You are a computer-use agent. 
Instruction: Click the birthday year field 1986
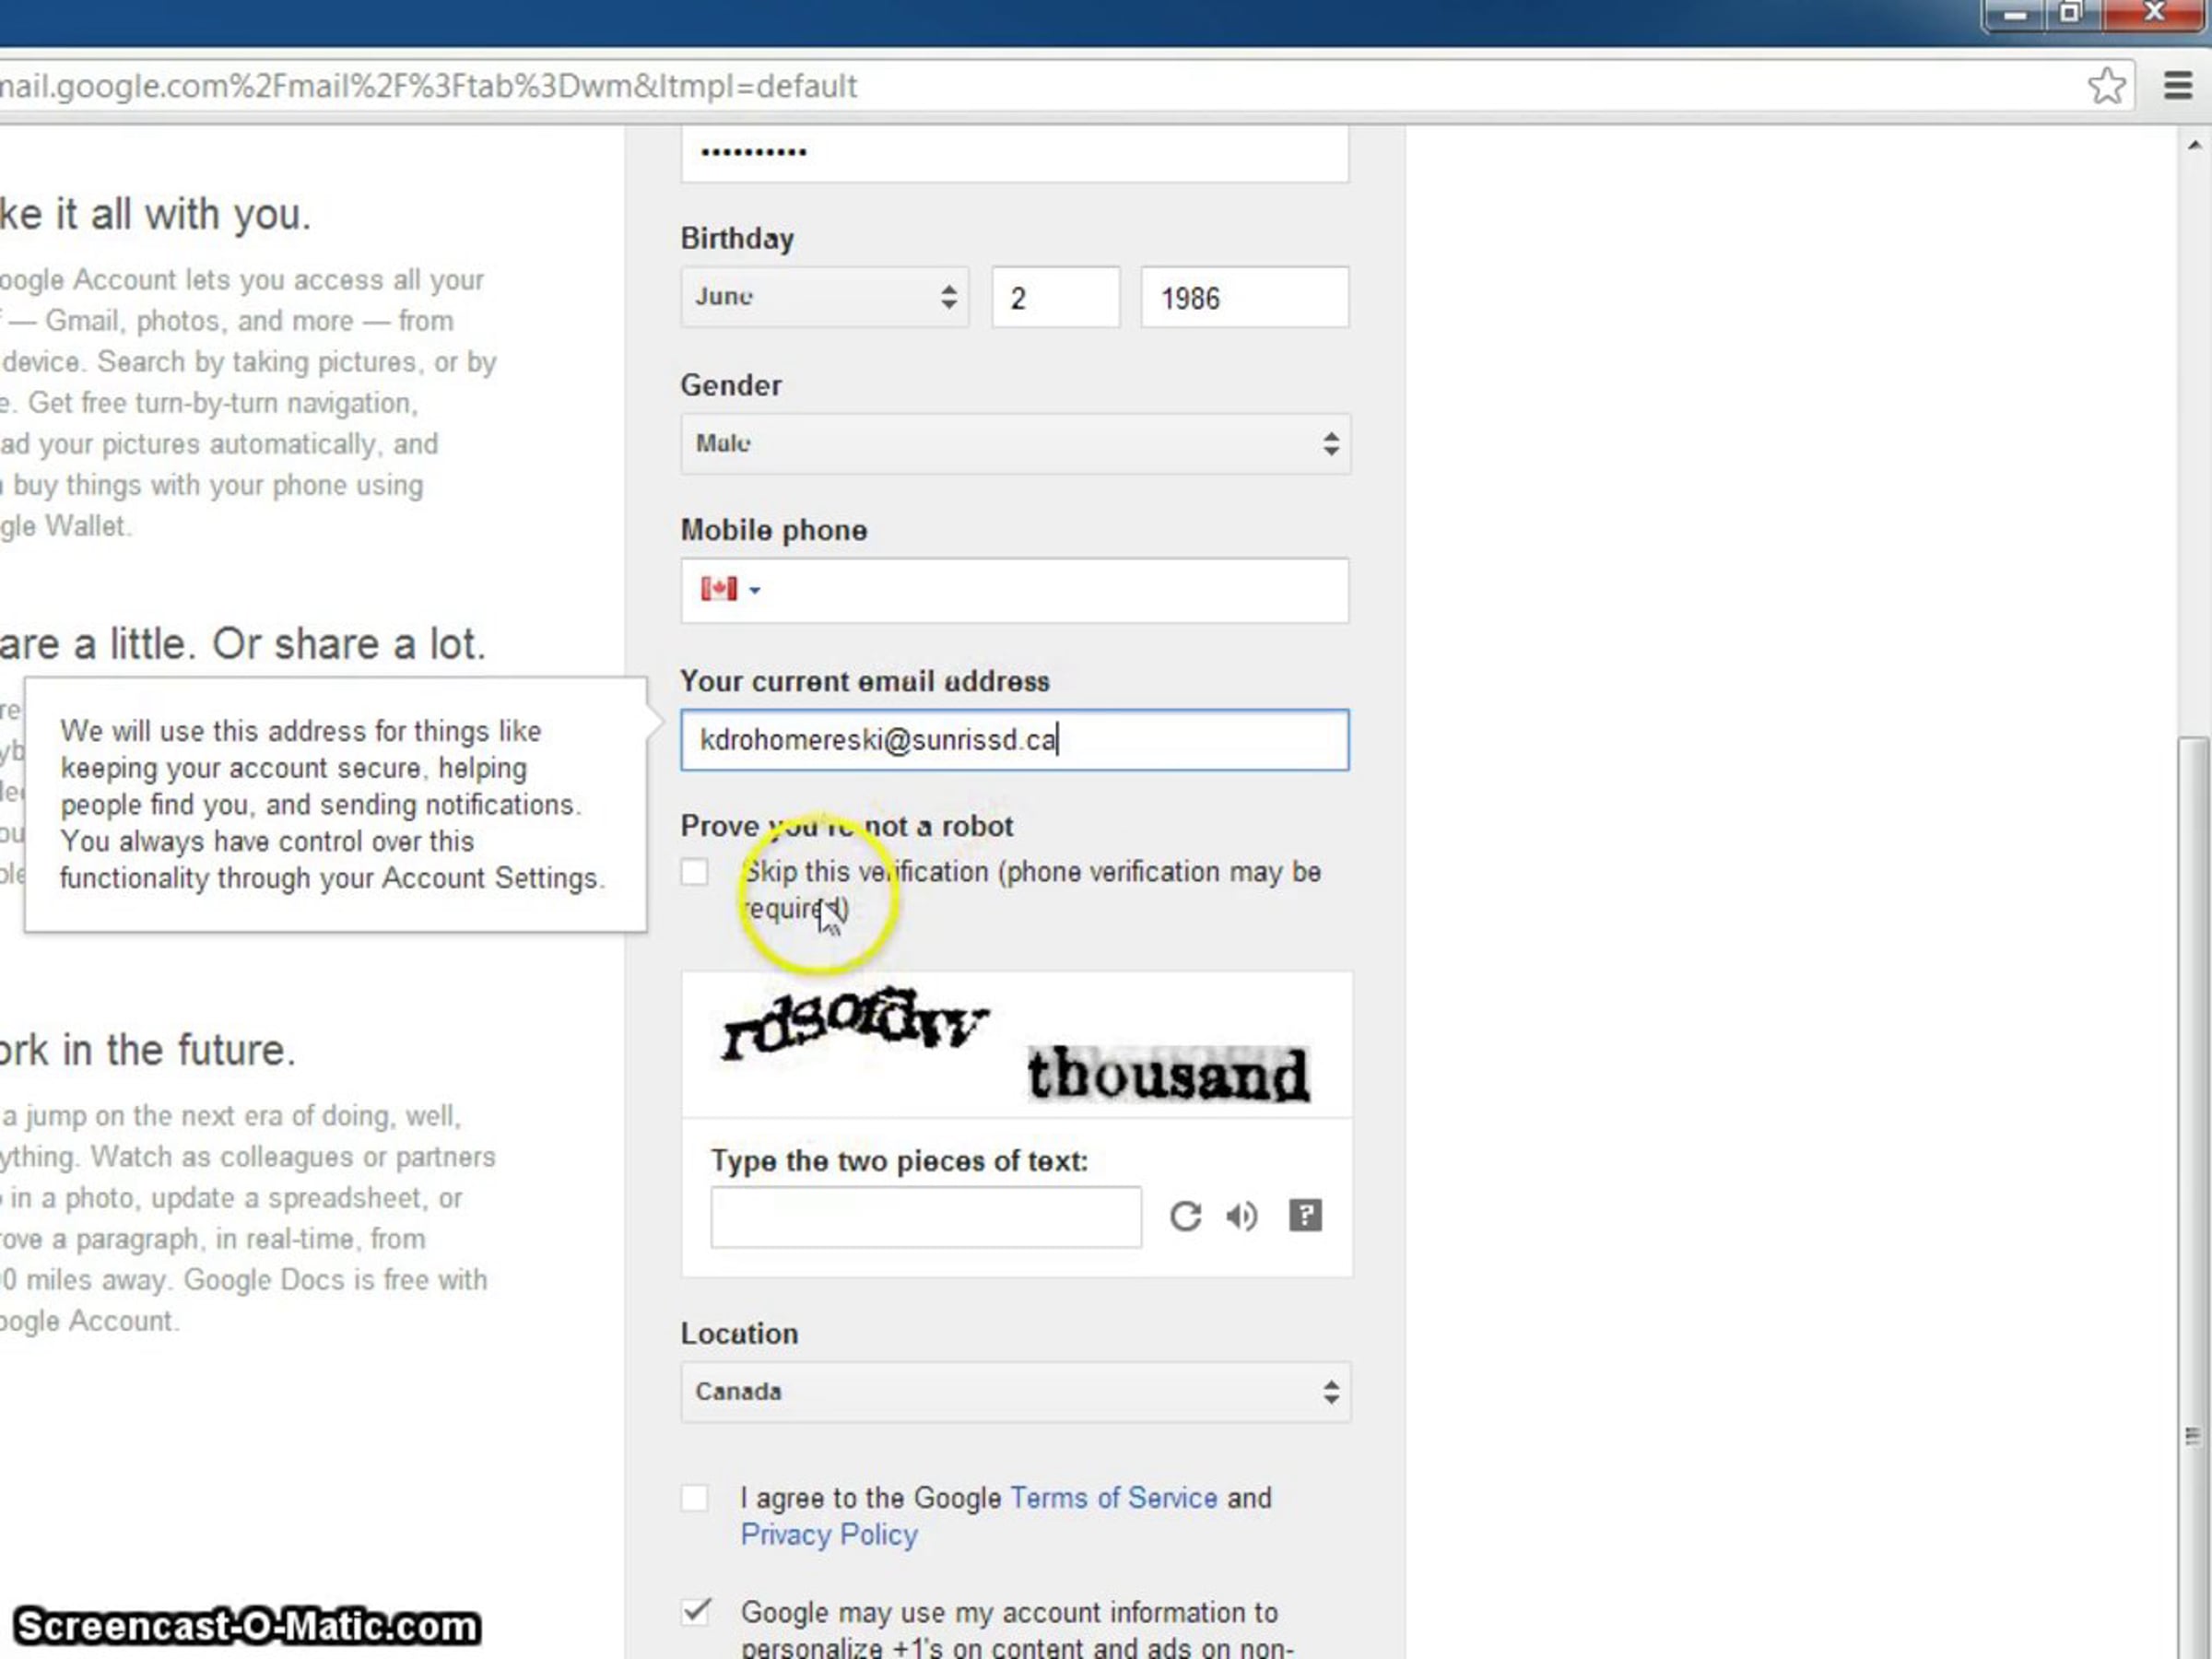point(1243,298)
